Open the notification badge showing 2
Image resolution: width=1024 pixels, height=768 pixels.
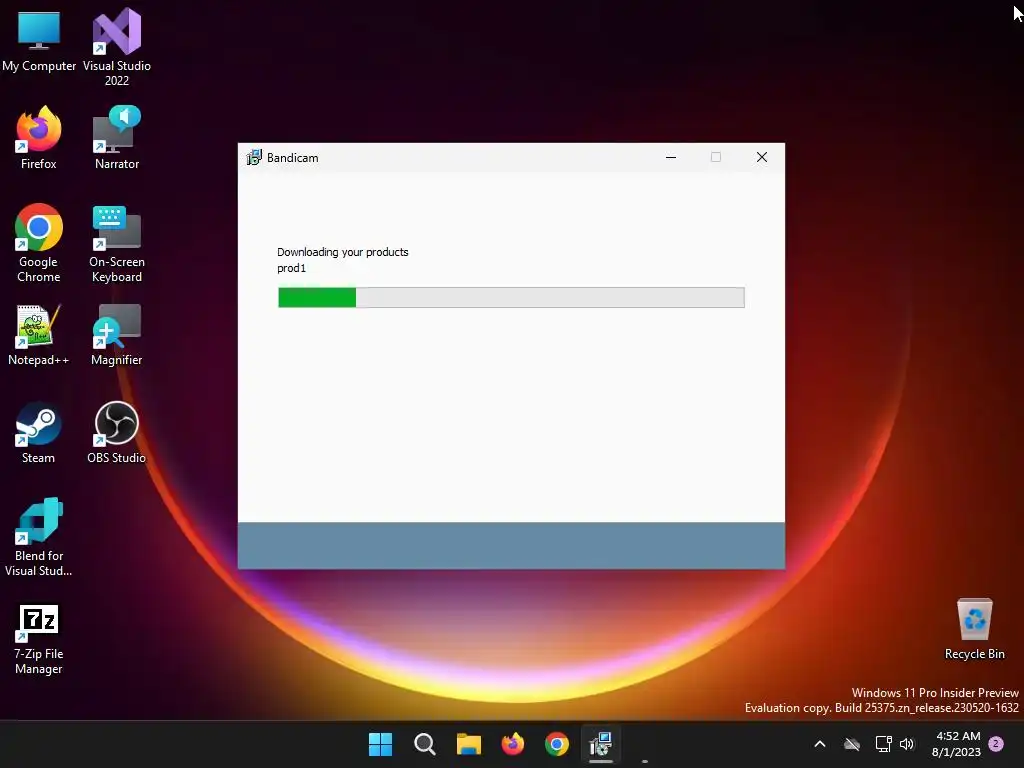click(x=996, y=744)
